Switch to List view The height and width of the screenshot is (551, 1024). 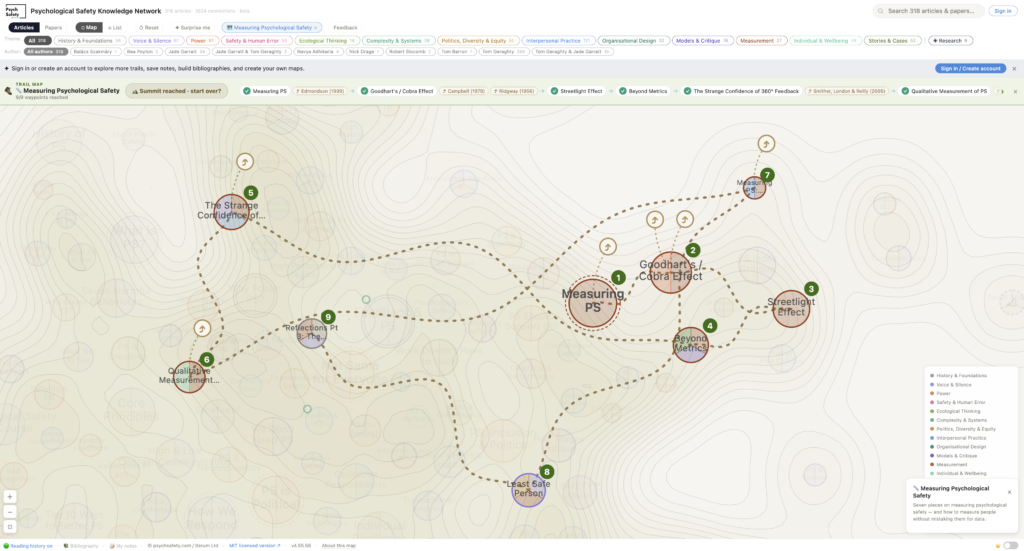click(115, 27)
